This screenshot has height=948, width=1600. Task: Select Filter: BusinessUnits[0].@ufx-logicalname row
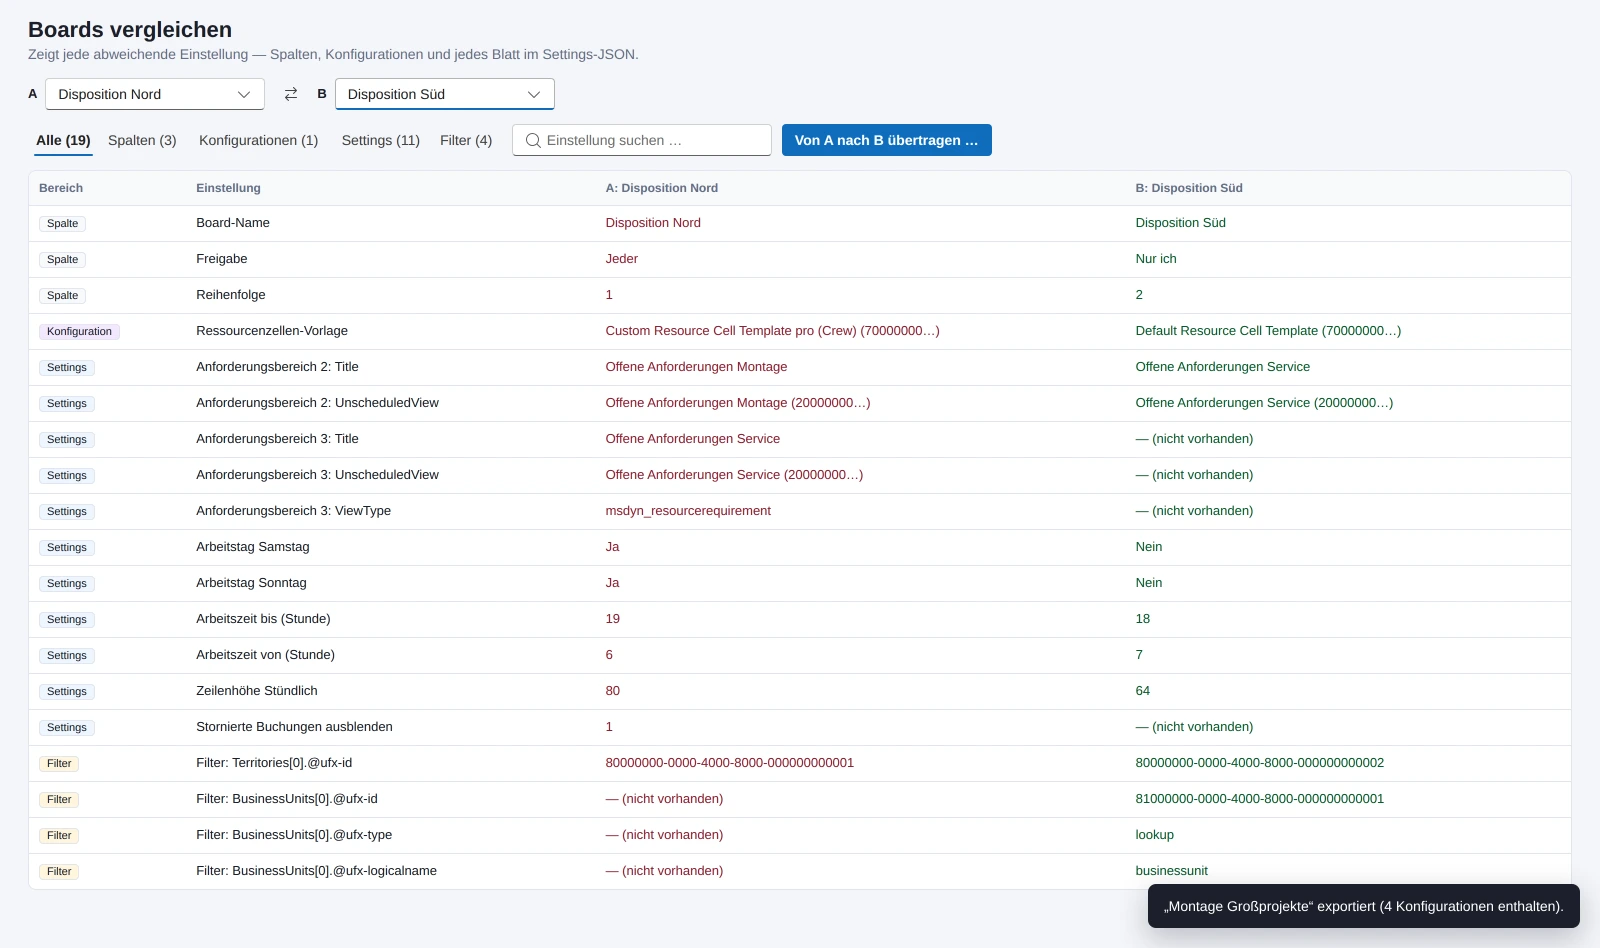(x=800, y=871)
